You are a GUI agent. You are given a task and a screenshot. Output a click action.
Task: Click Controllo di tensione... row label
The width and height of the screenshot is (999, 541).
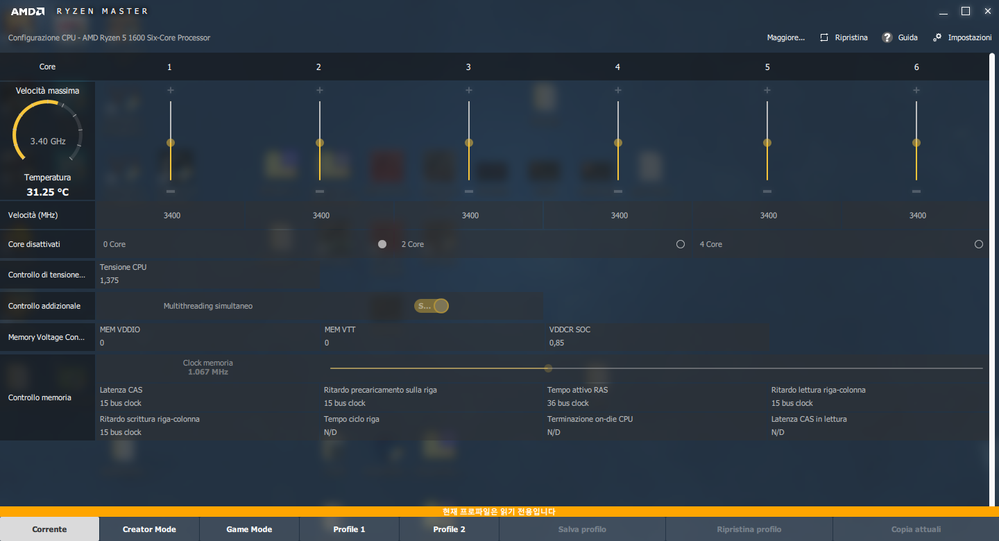click(46, 275)
